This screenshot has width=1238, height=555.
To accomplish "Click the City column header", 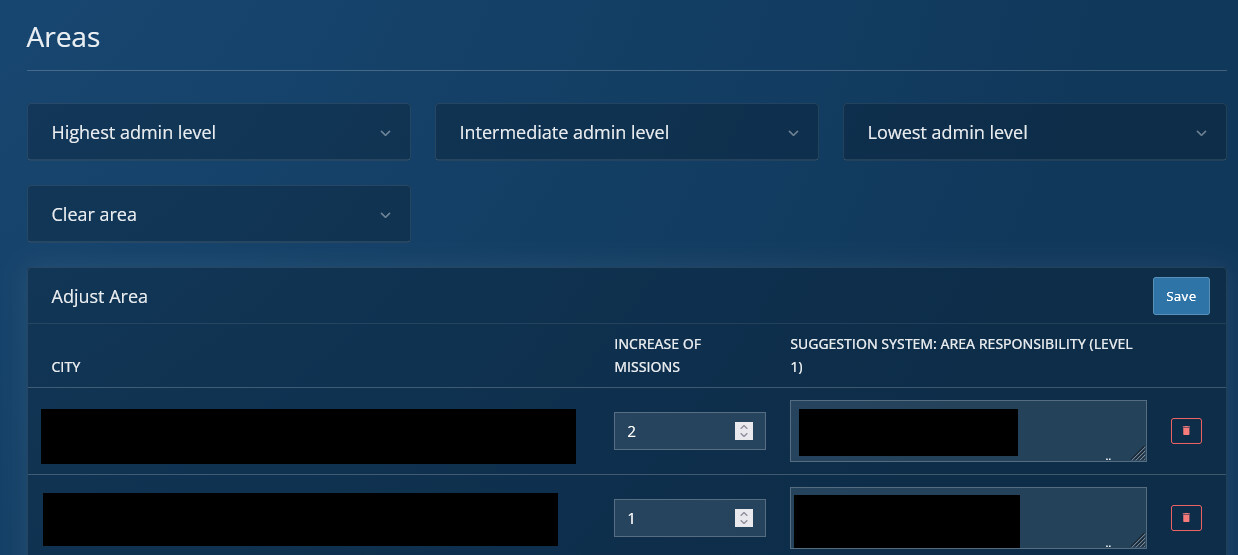I will pos(66,367).
